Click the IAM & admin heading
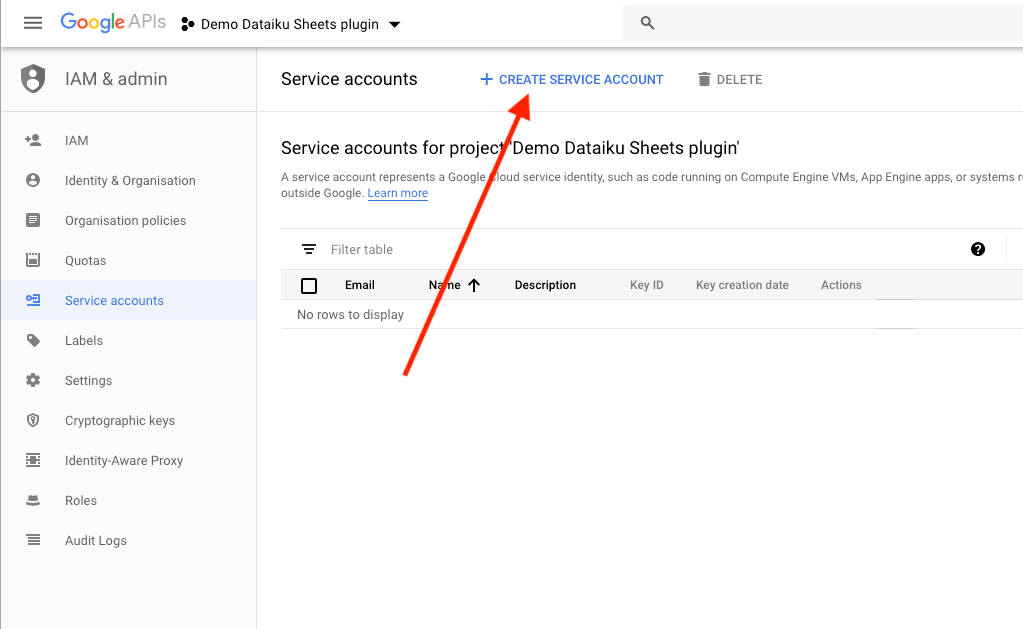This screenshot has height=629, width=1023. pos(116,79)
